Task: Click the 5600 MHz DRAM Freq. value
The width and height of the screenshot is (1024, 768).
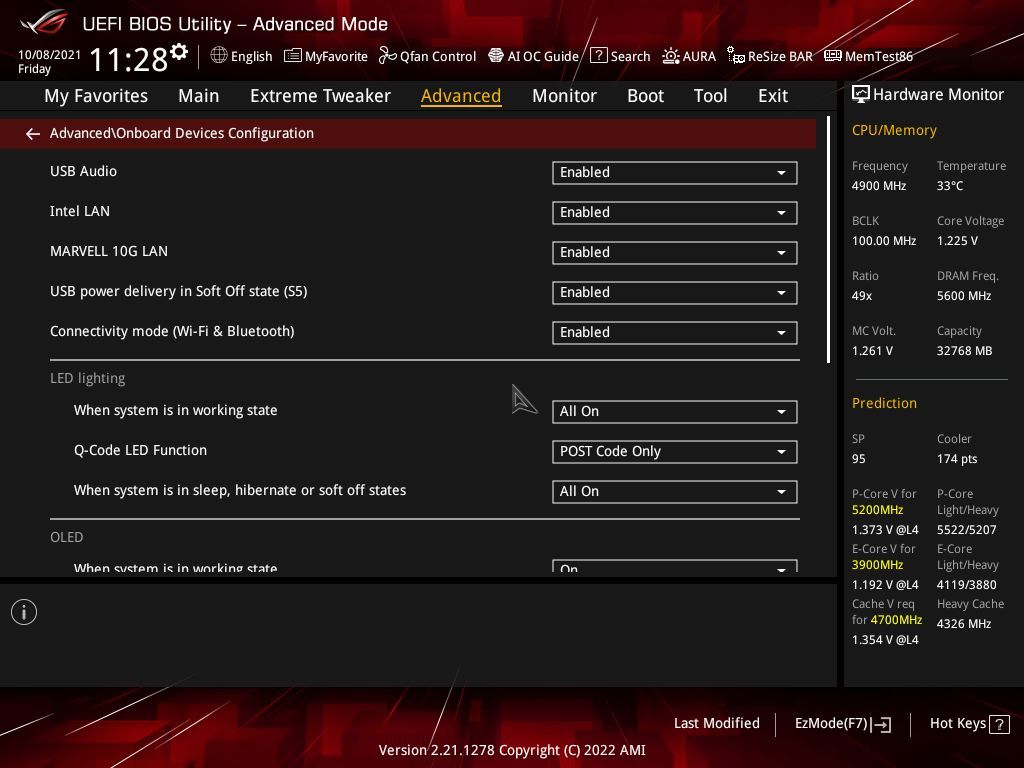Action: point(964,296)
